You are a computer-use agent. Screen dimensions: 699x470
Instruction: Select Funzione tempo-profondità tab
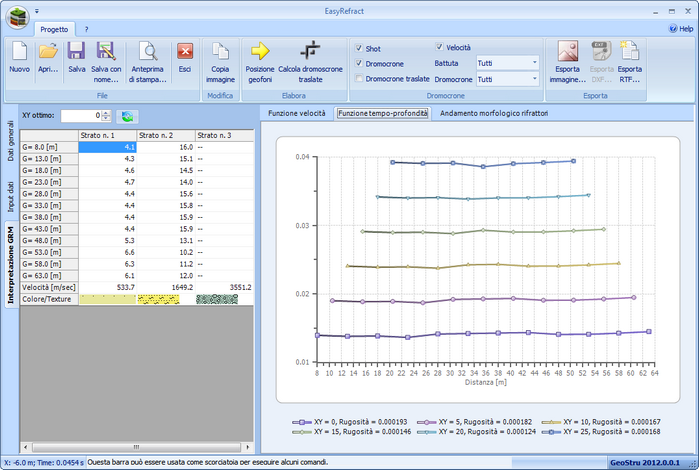(382, 113)
